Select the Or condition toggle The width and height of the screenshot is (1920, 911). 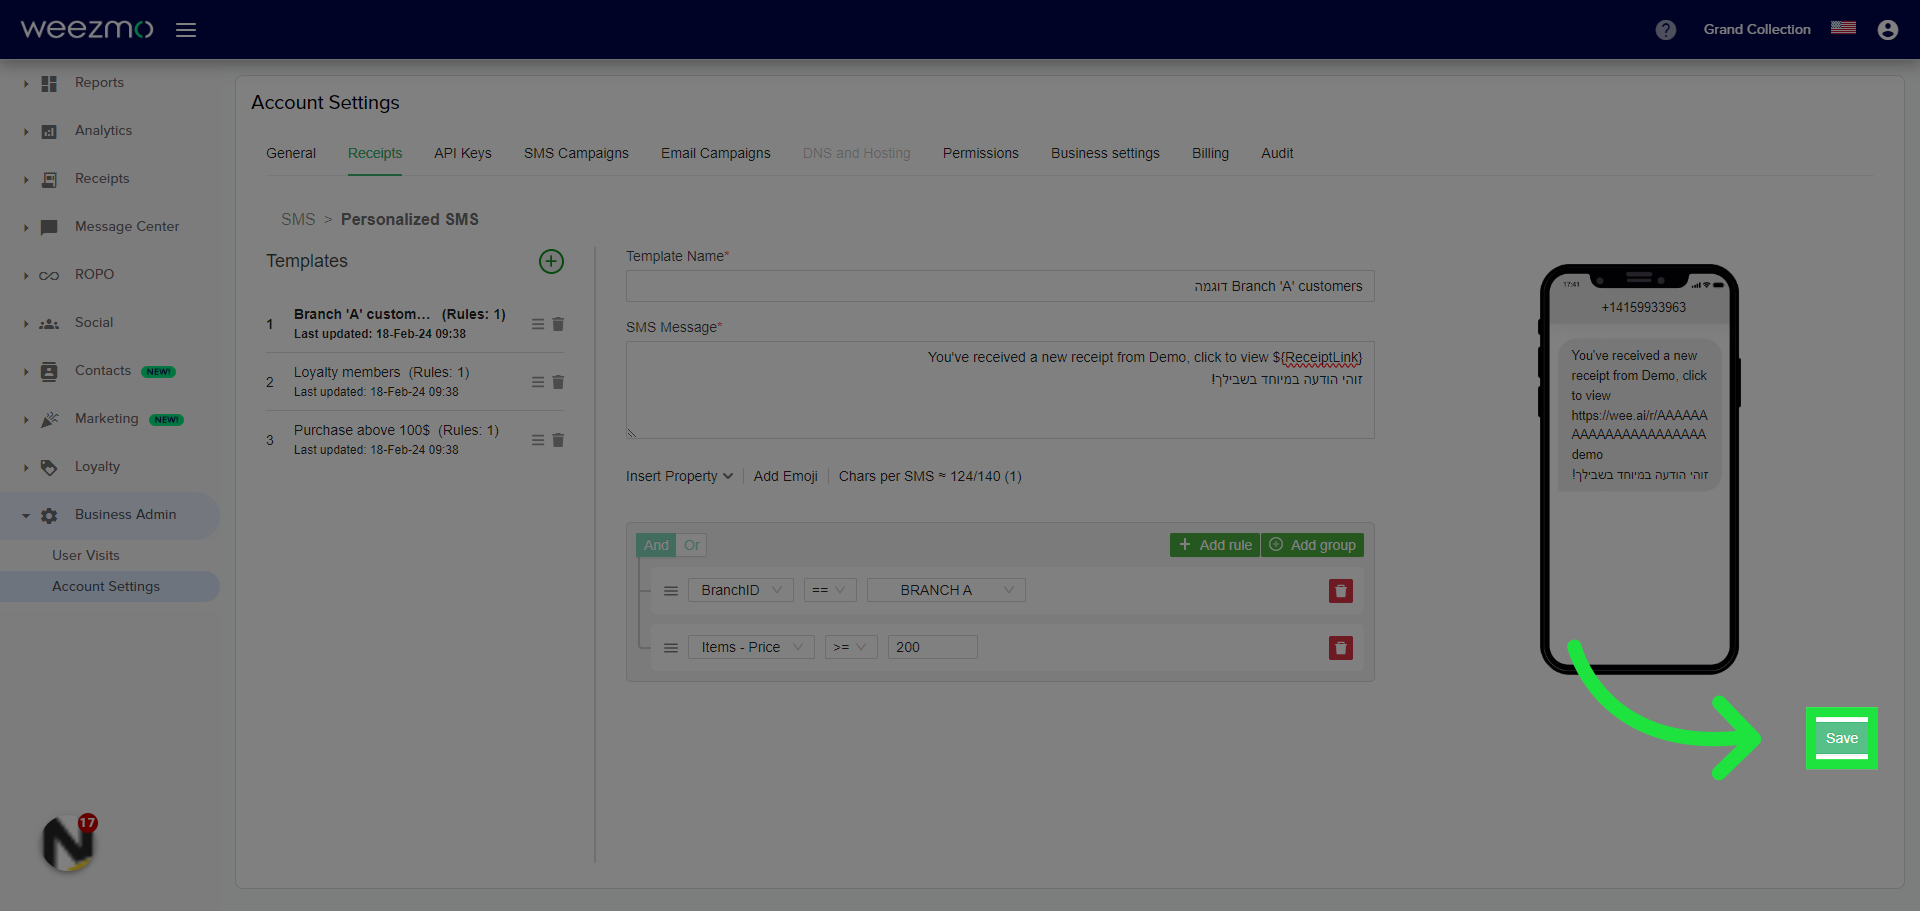pos(692,545)
